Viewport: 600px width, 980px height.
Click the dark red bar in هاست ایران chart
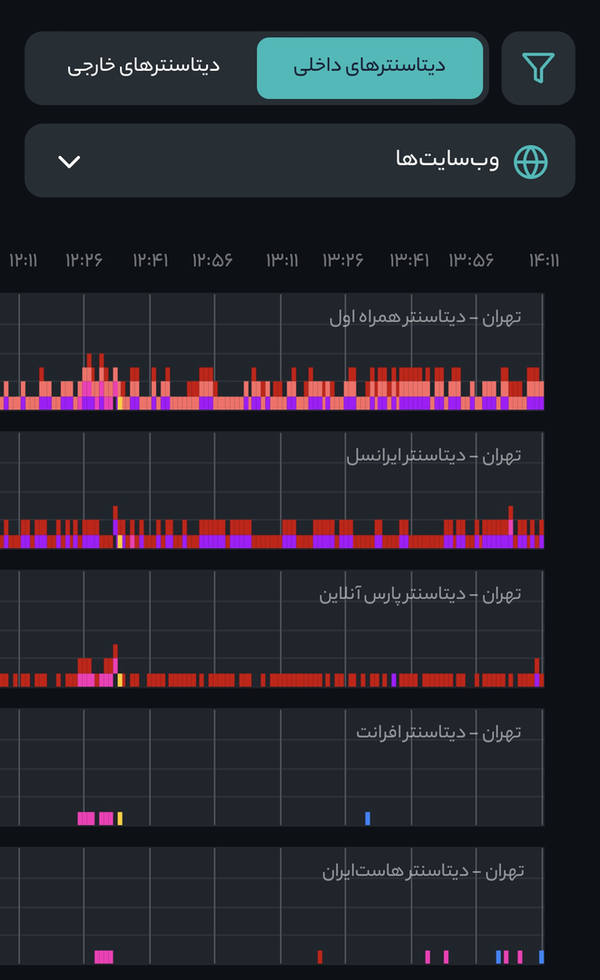(x=319, y=956)
